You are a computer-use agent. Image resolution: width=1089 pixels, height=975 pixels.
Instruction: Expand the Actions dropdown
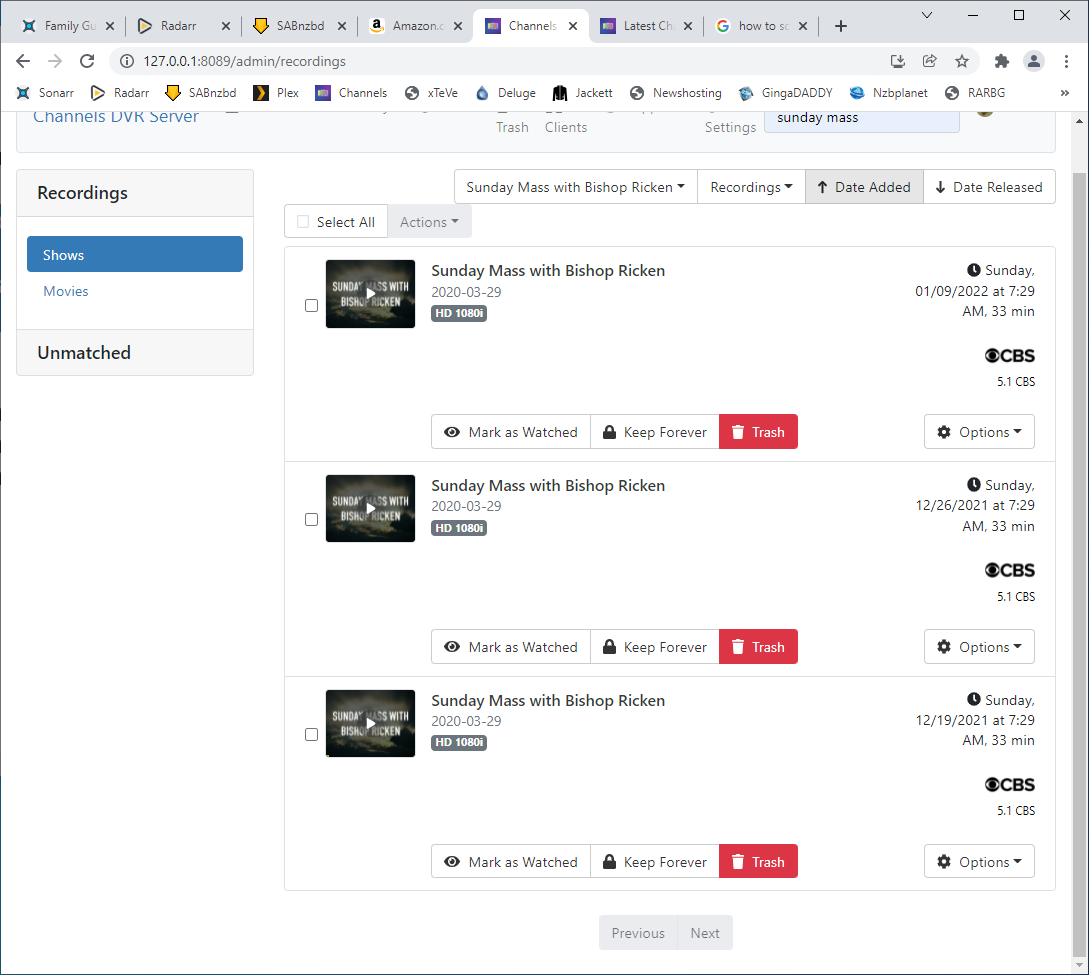tap(429, 222)
